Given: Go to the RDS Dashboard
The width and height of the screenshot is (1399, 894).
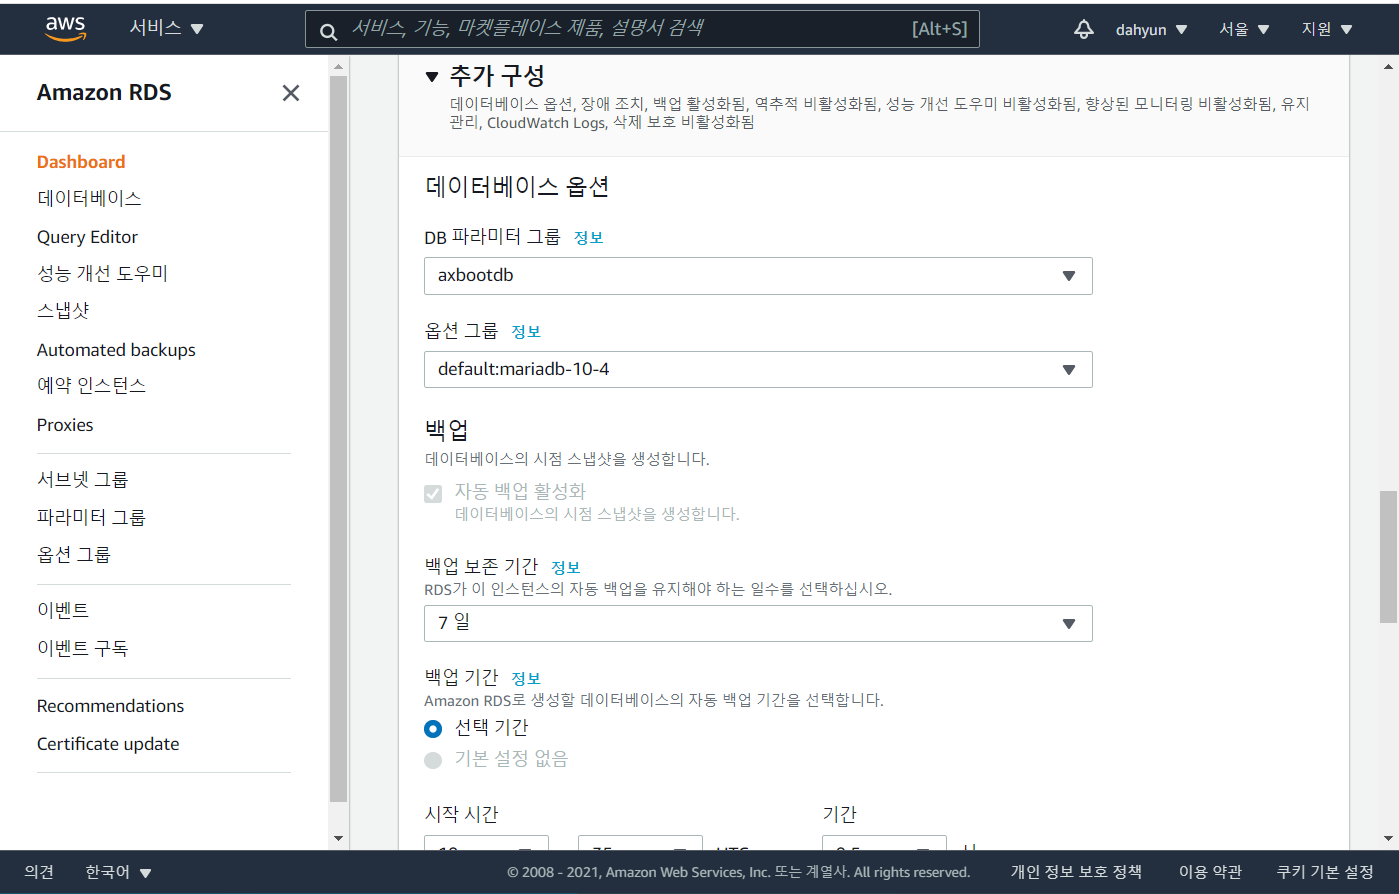Looking at the screenshot, I should (x=81, y=162).
